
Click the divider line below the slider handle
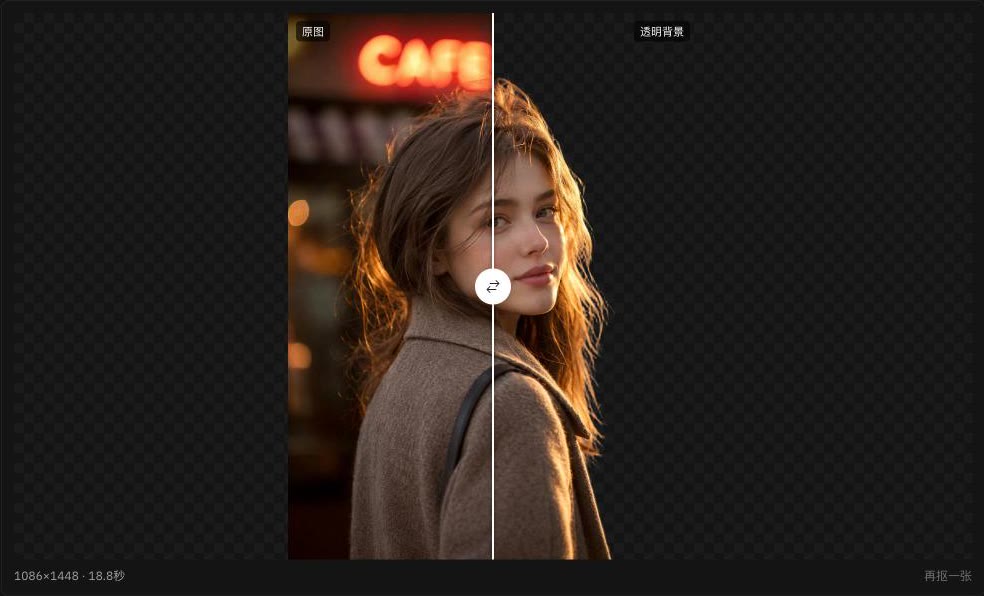point(493,432)
